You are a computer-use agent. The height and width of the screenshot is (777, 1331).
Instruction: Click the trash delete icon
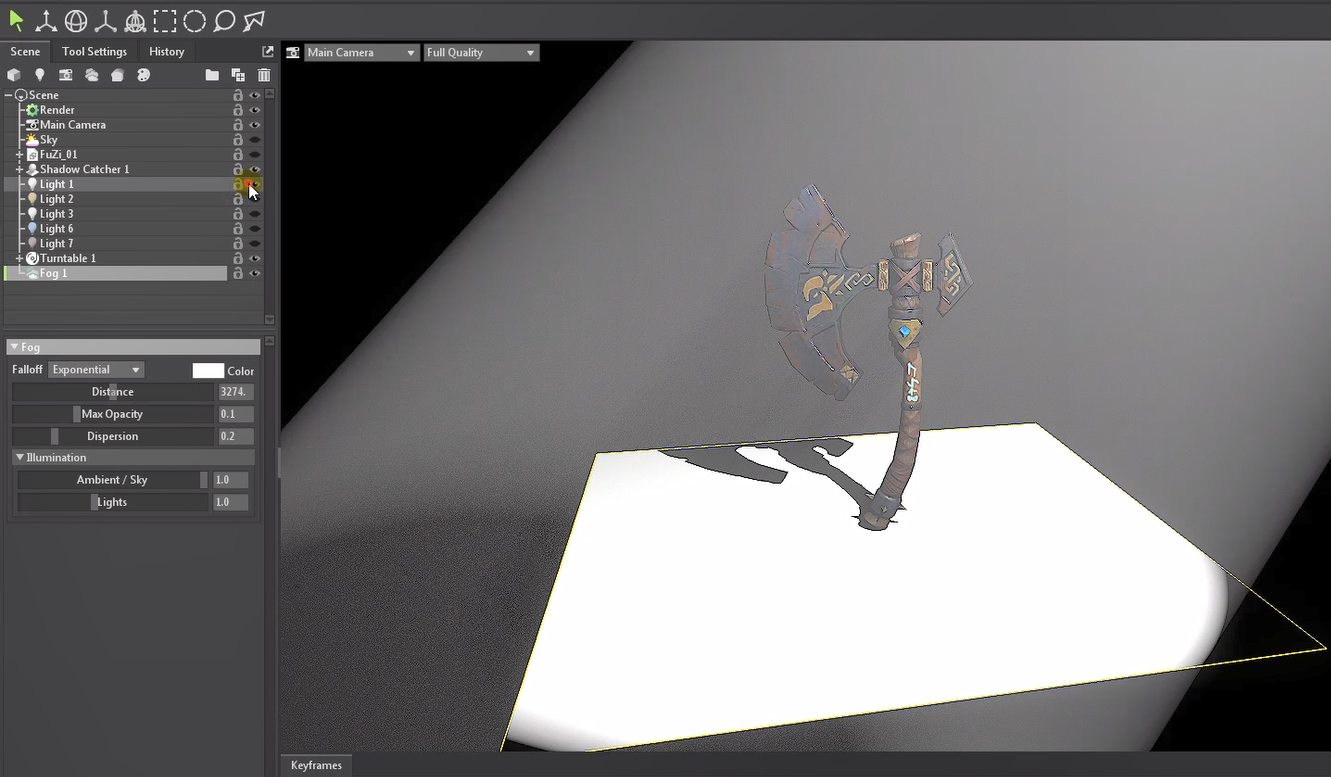click(x=264, y=75)
